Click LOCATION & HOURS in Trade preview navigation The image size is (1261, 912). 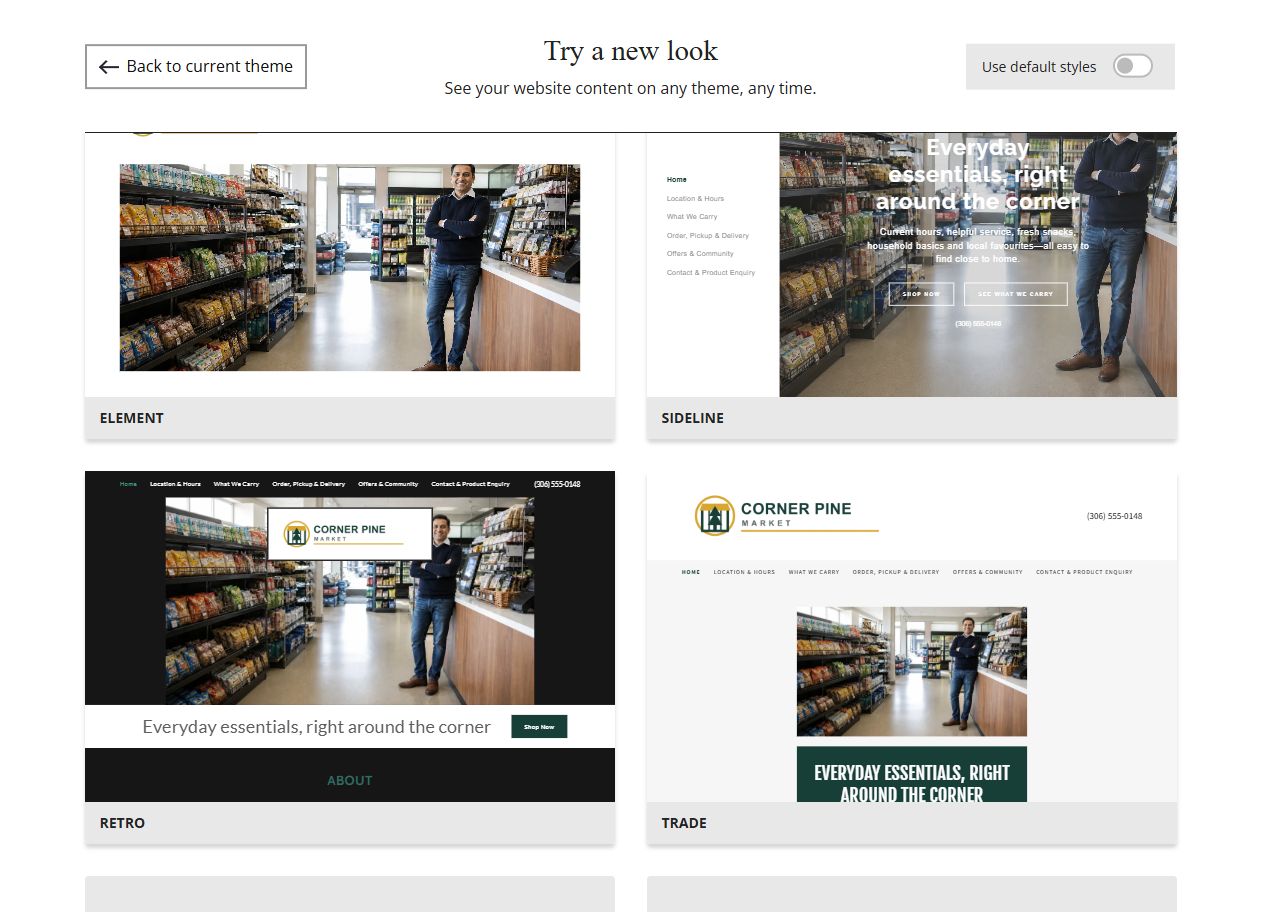pyautogui.click(x=744, y=572)
